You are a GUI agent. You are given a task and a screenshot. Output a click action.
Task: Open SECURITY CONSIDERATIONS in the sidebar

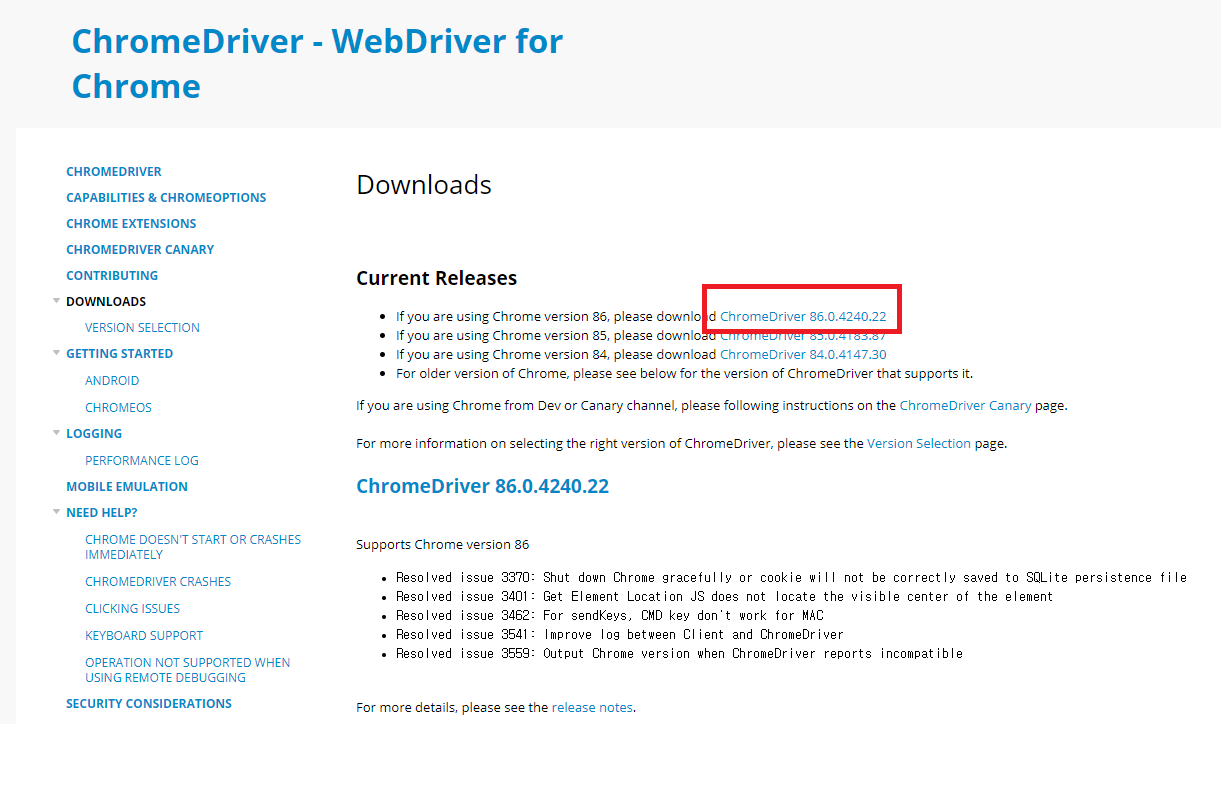149,704
